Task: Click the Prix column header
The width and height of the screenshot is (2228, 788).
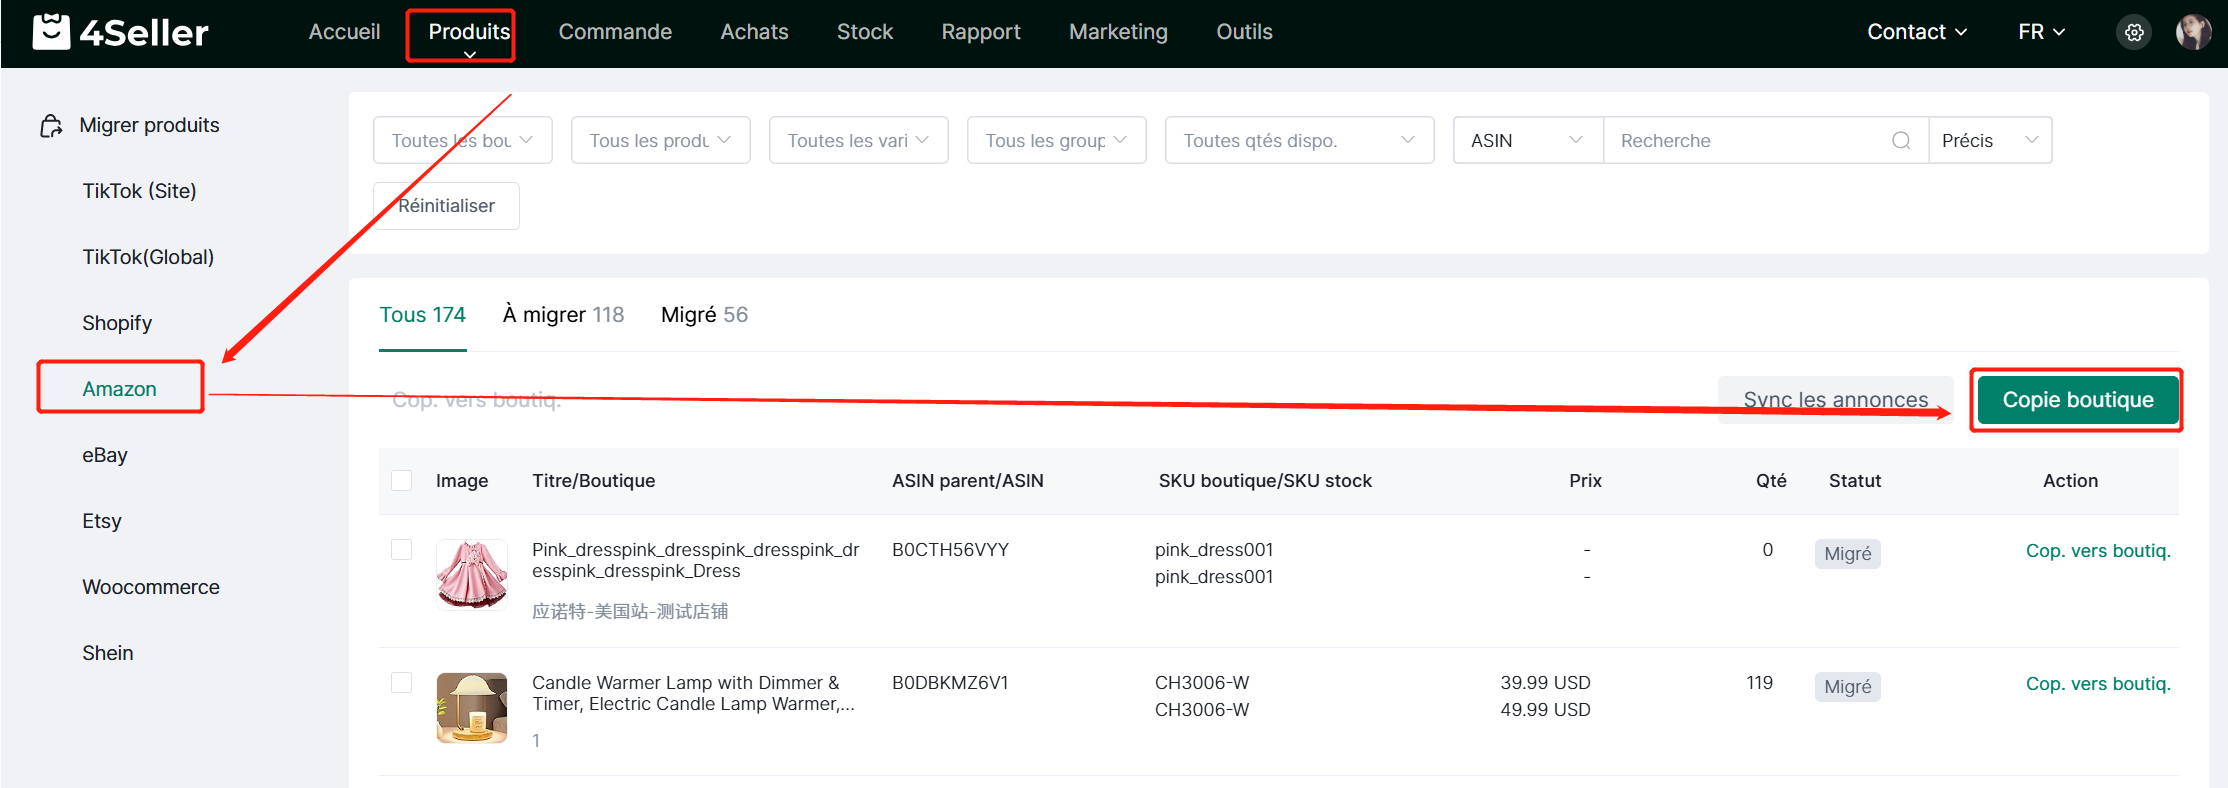Action: click(1585, 481)
